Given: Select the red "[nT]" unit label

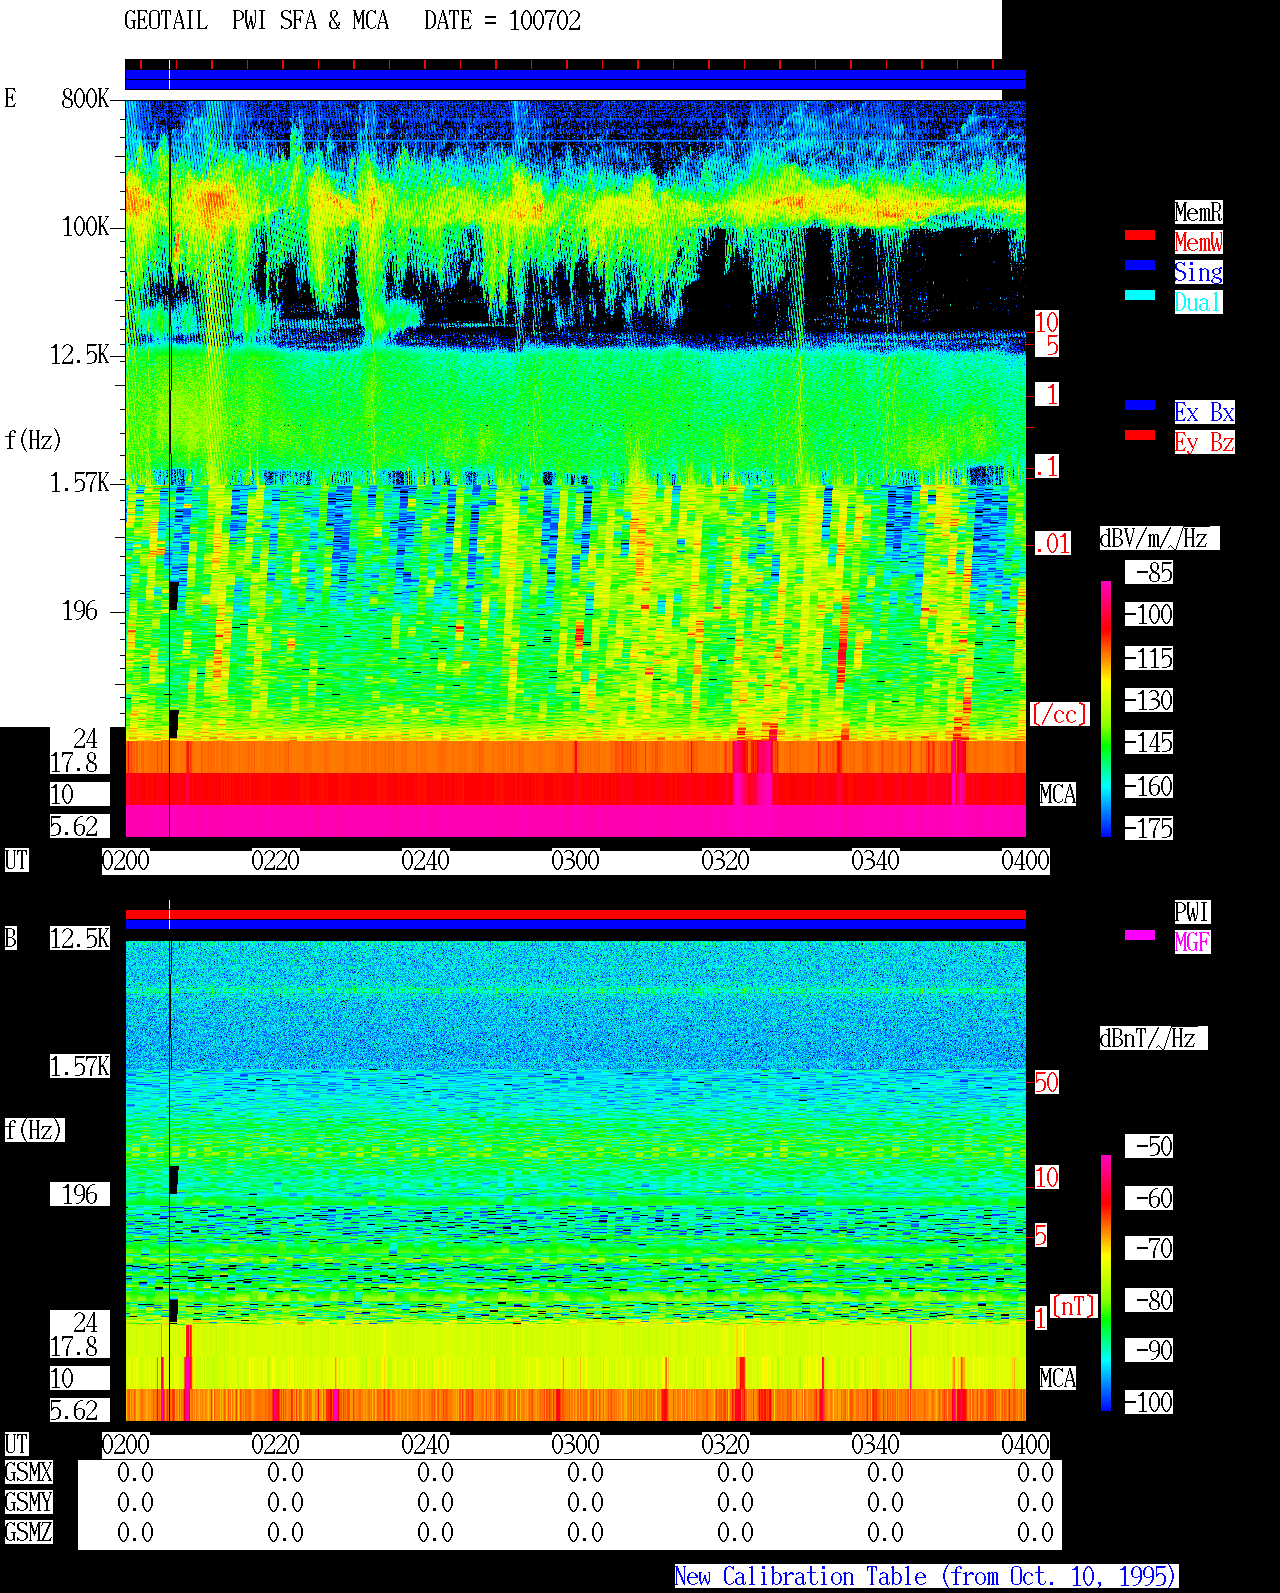Looking at the screenshot, I should [1074, 1306].
